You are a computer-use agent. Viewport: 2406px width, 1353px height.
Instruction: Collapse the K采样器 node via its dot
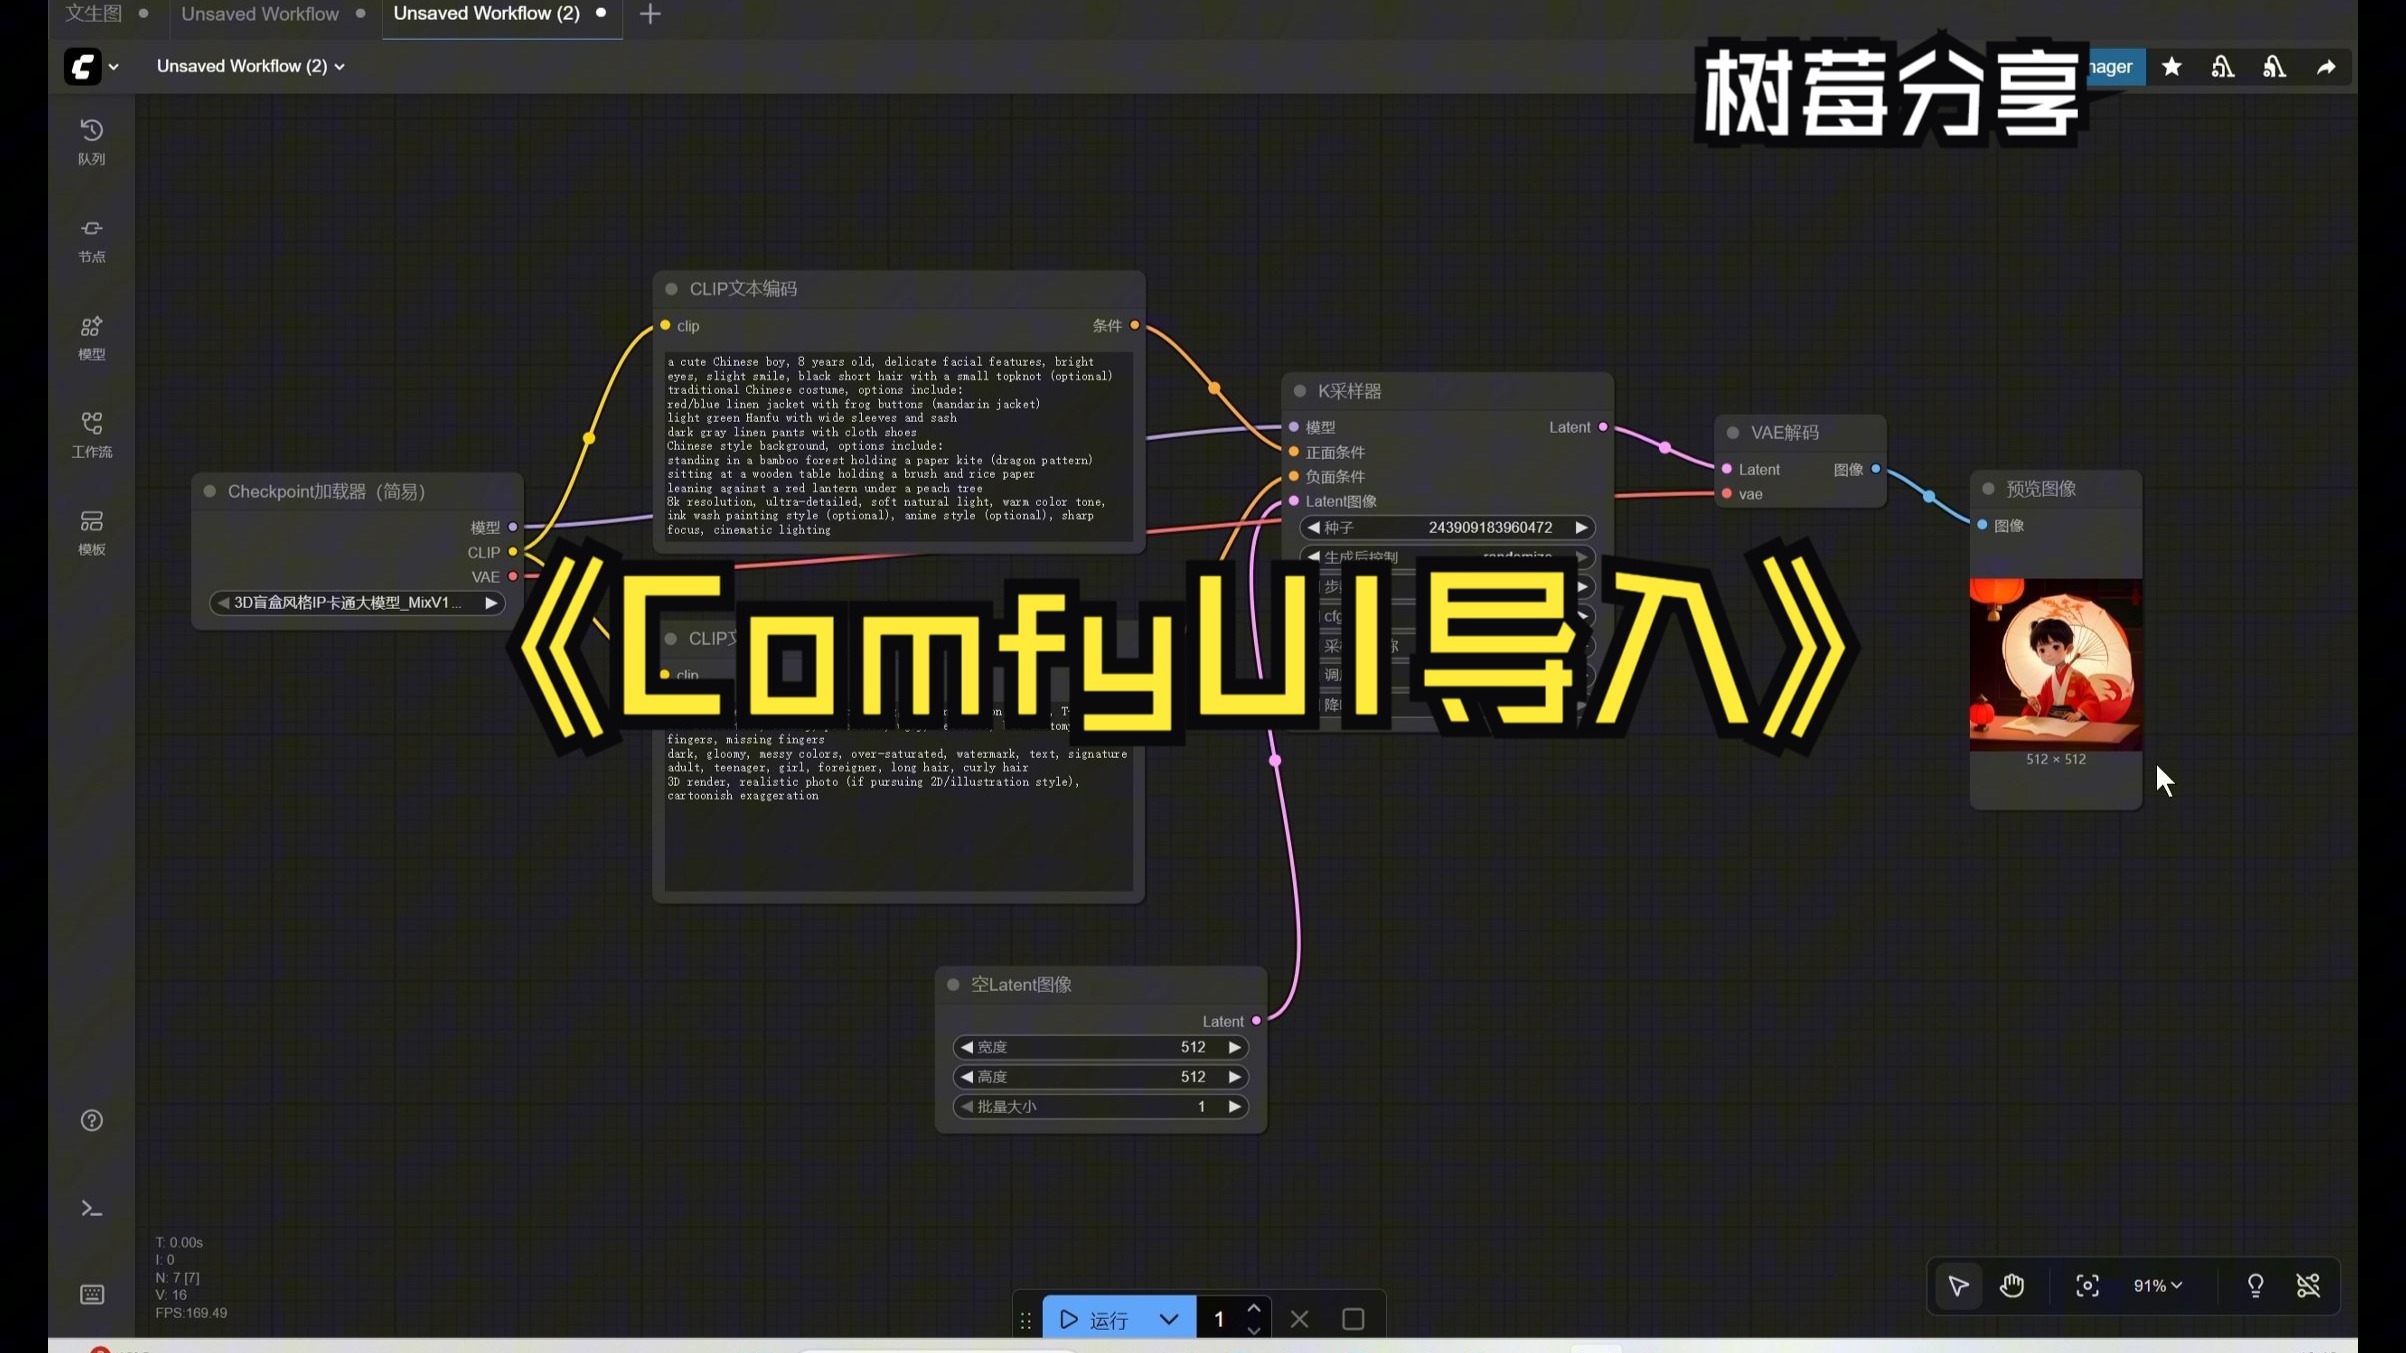[x=1300, y=391]
